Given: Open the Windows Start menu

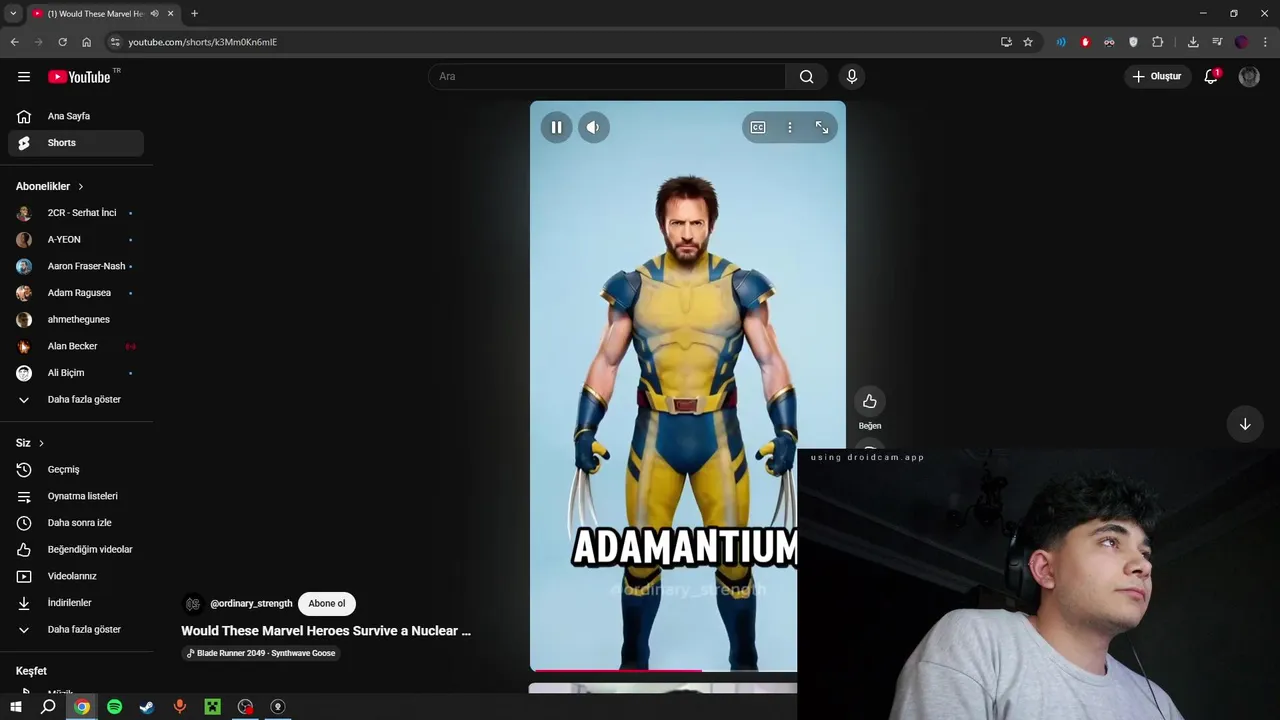Looking at the screenshot, I should 16,707.
